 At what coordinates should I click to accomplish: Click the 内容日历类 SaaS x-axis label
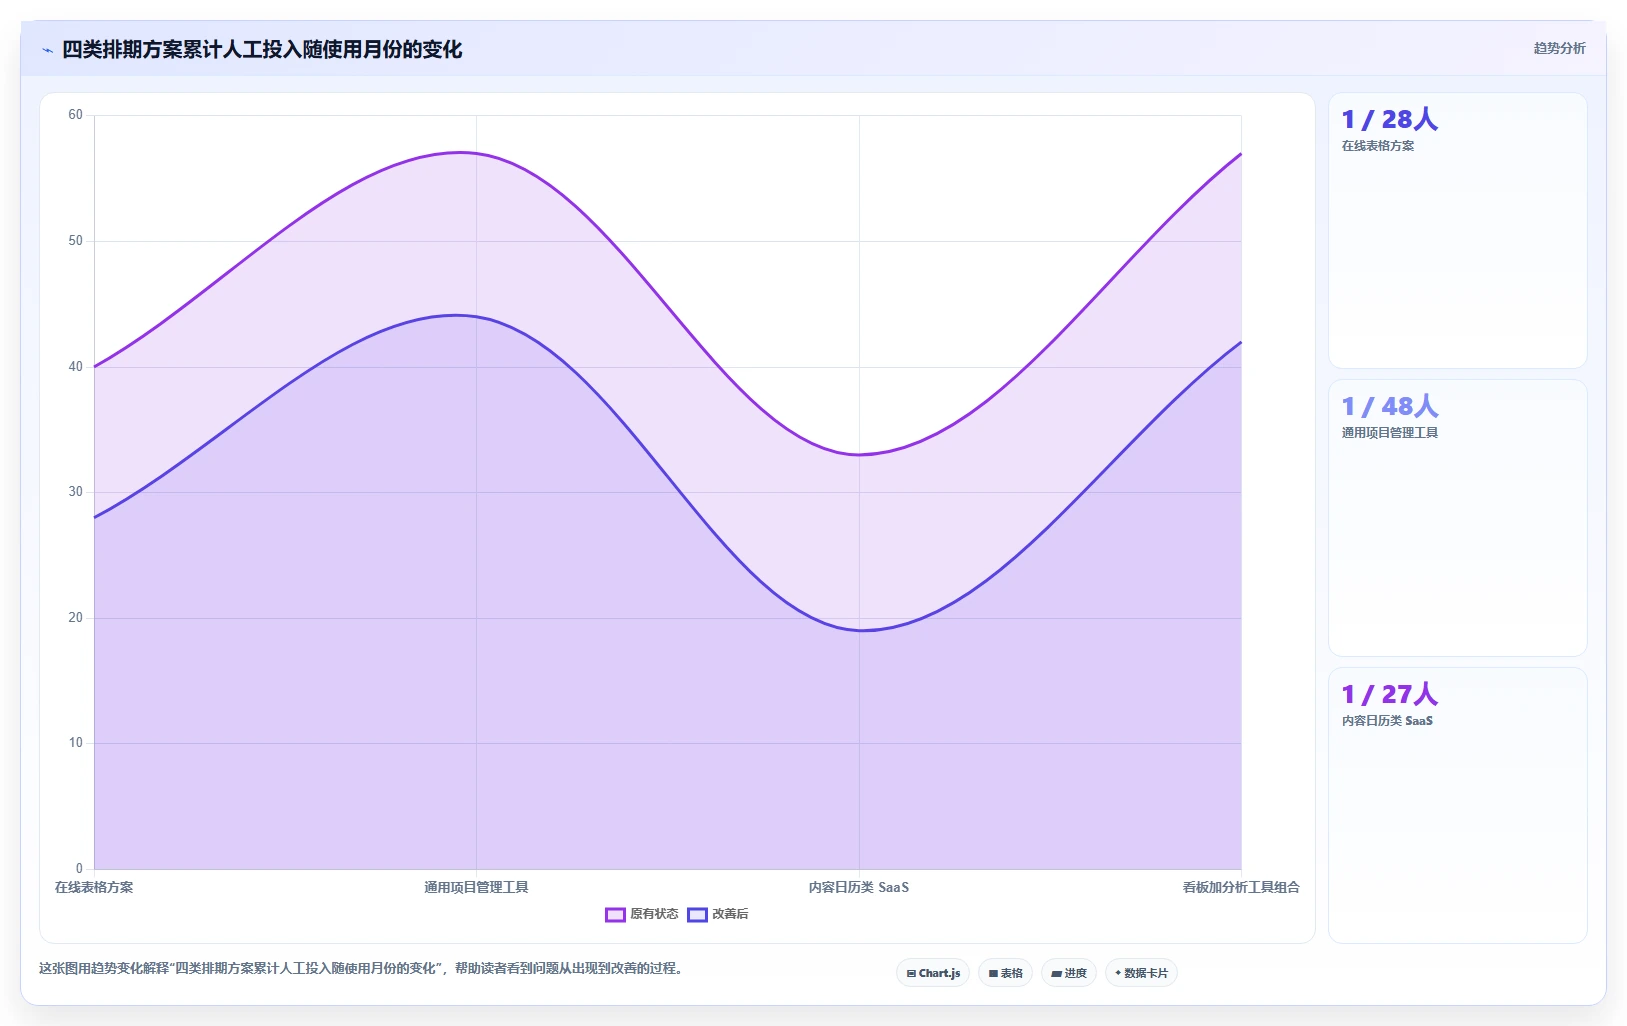[859, 887]
